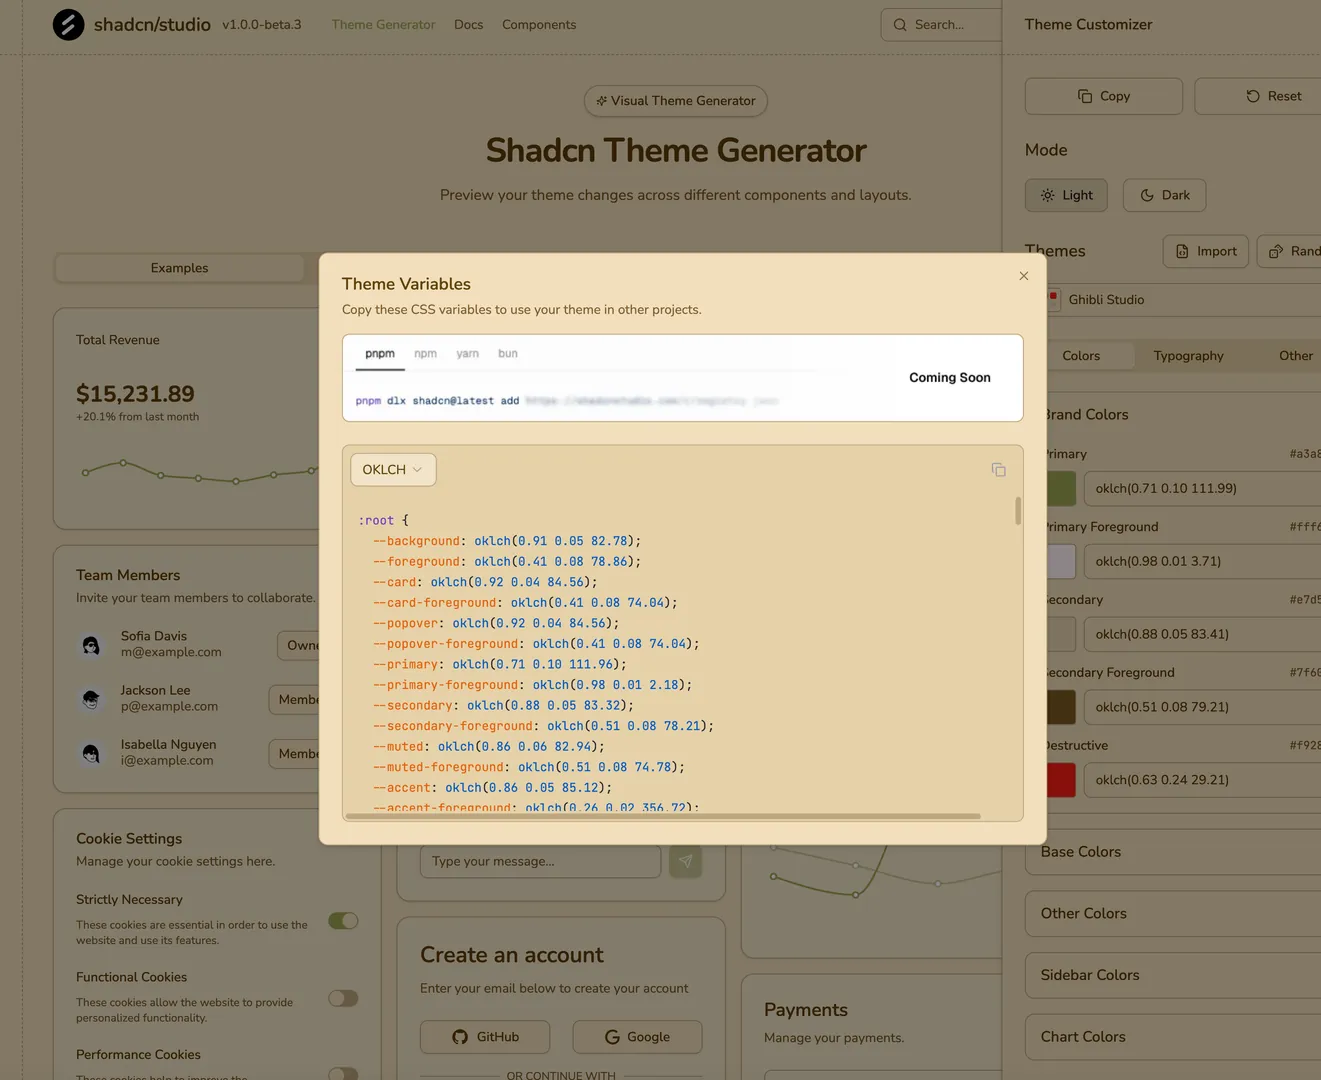Click the reset arrow icon beside Reset
The width and height of the screenshot is (1321, 1080).
coord(1253,96)
